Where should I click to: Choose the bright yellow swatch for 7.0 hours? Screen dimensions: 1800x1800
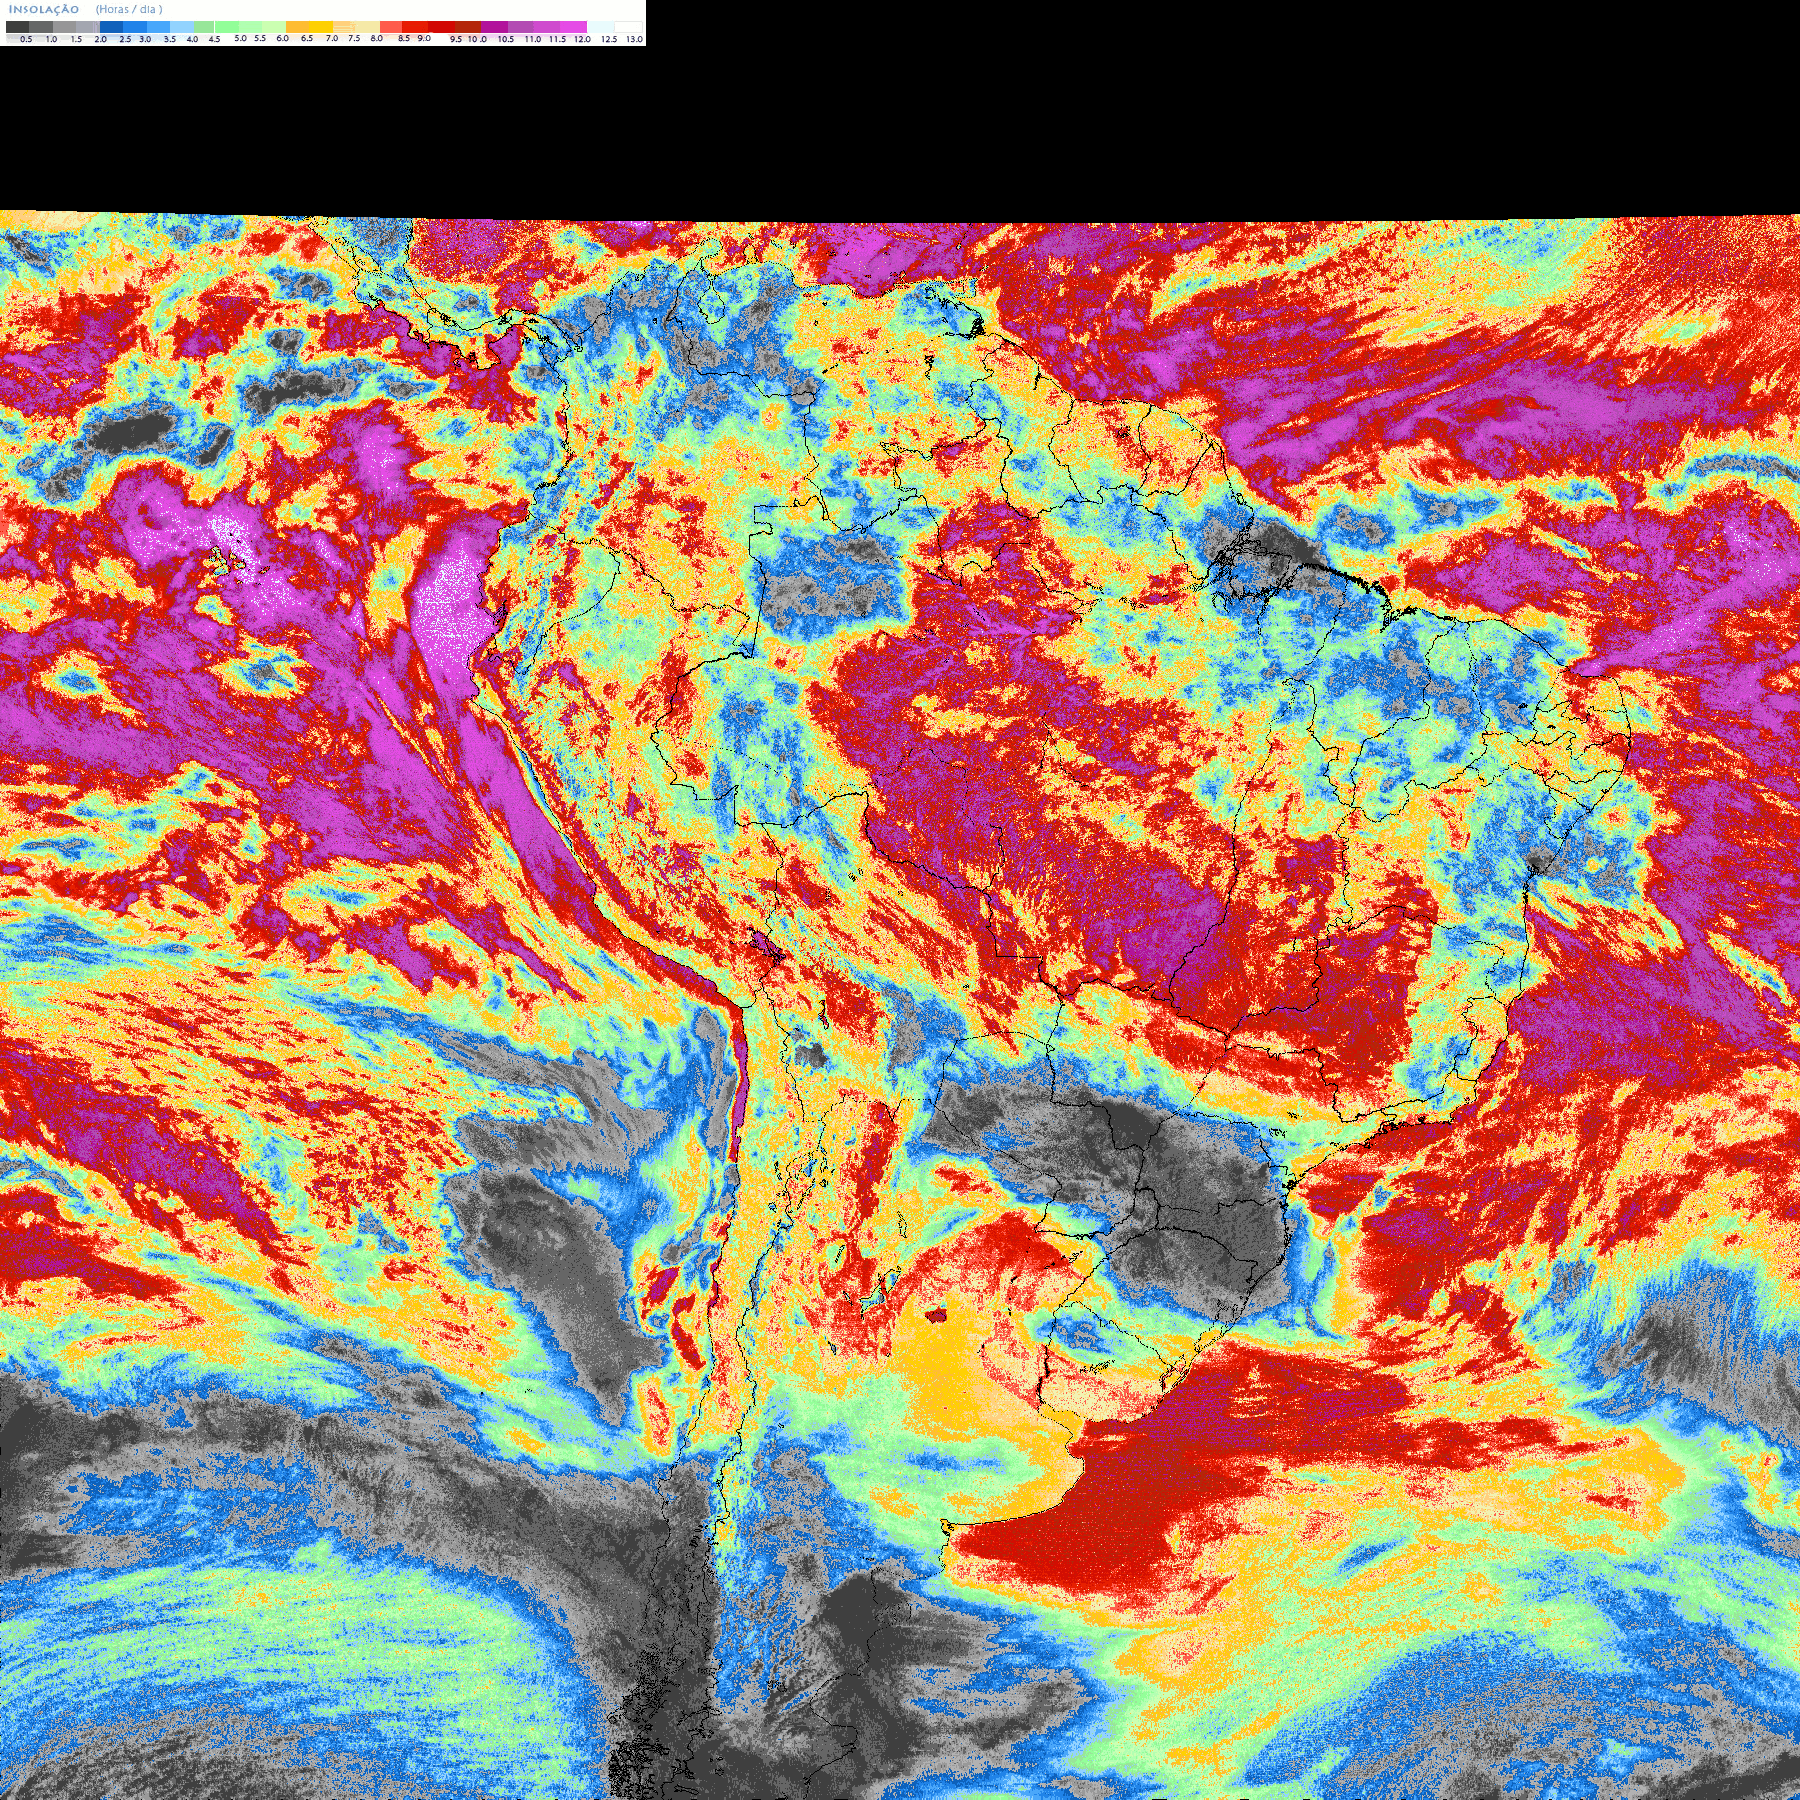(321, 27)
